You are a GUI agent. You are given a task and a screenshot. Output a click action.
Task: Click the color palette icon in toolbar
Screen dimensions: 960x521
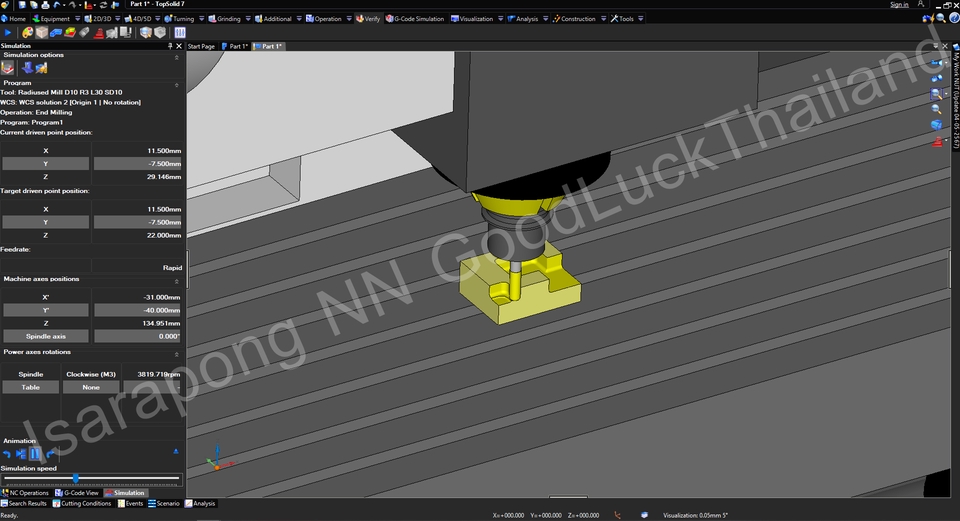28,32
